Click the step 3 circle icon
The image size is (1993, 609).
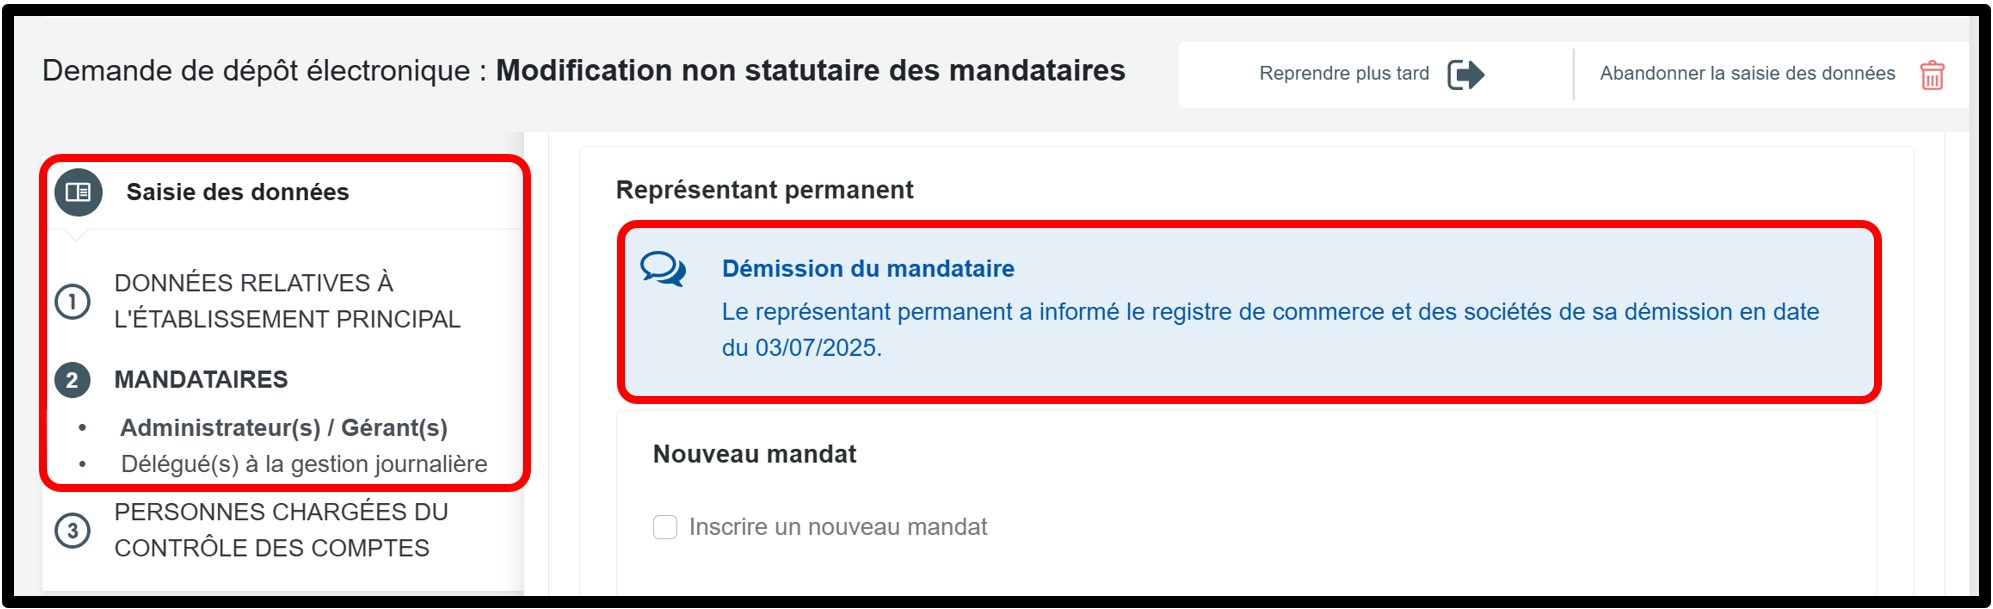(x=72, y=530)
